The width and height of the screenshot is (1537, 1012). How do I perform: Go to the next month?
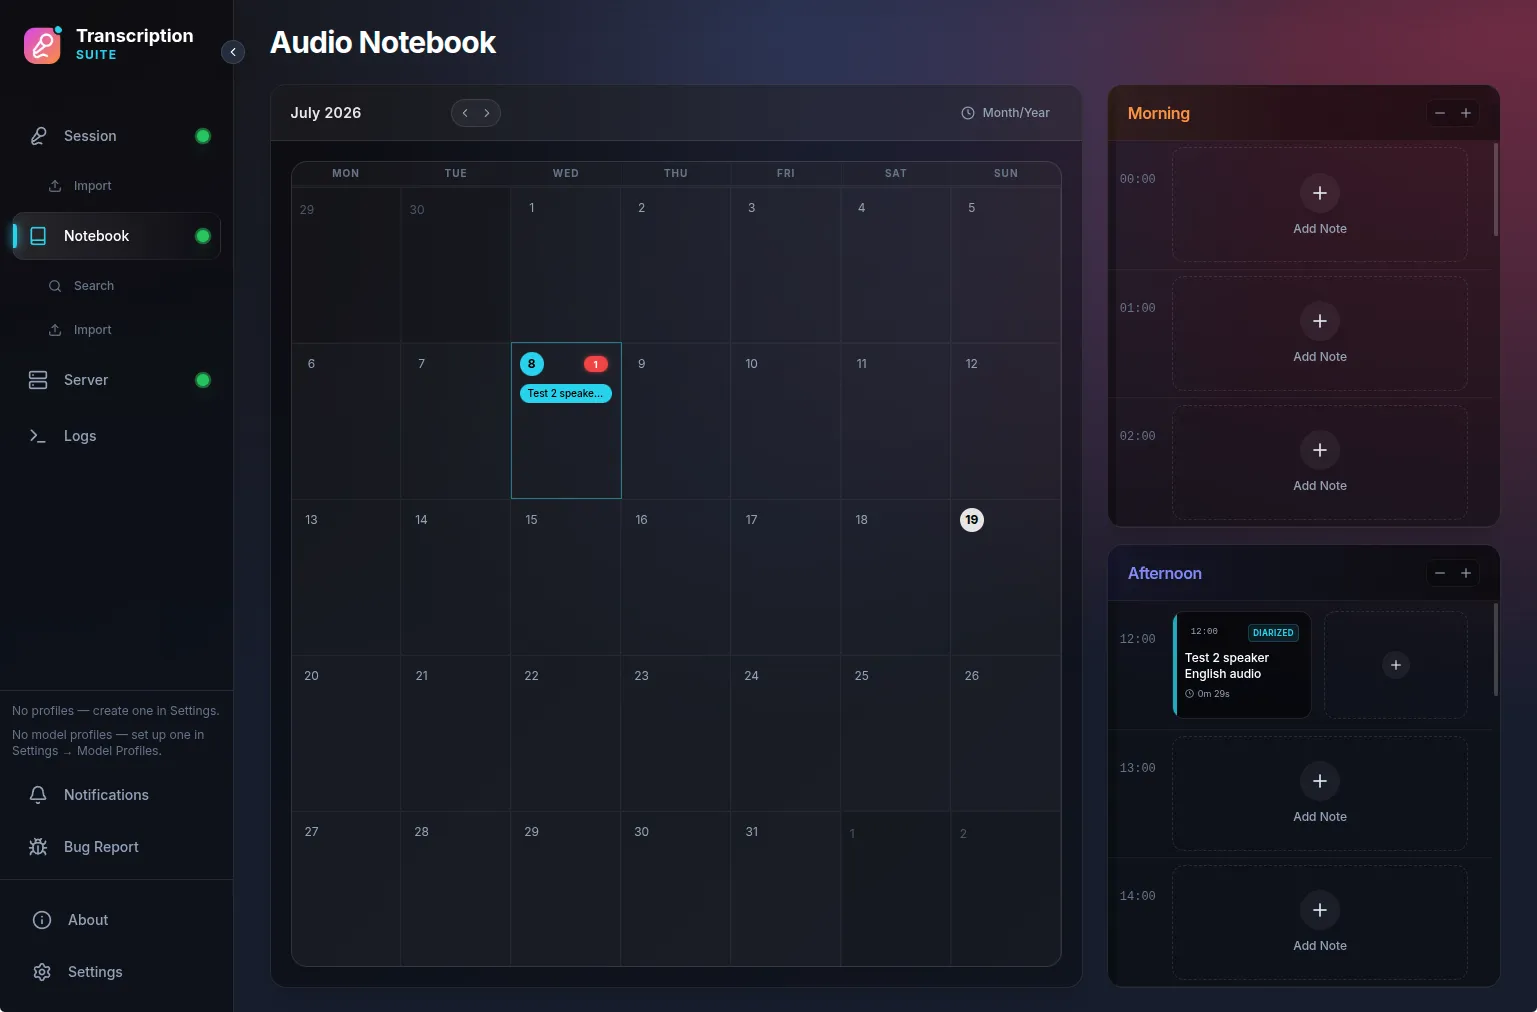[487, 113]
